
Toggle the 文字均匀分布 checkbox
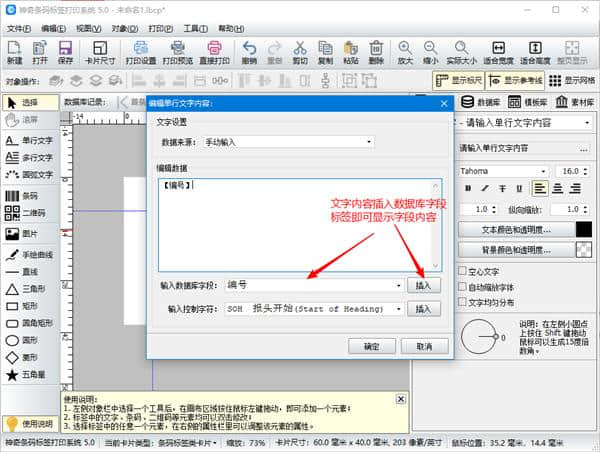tap(462, 302)
